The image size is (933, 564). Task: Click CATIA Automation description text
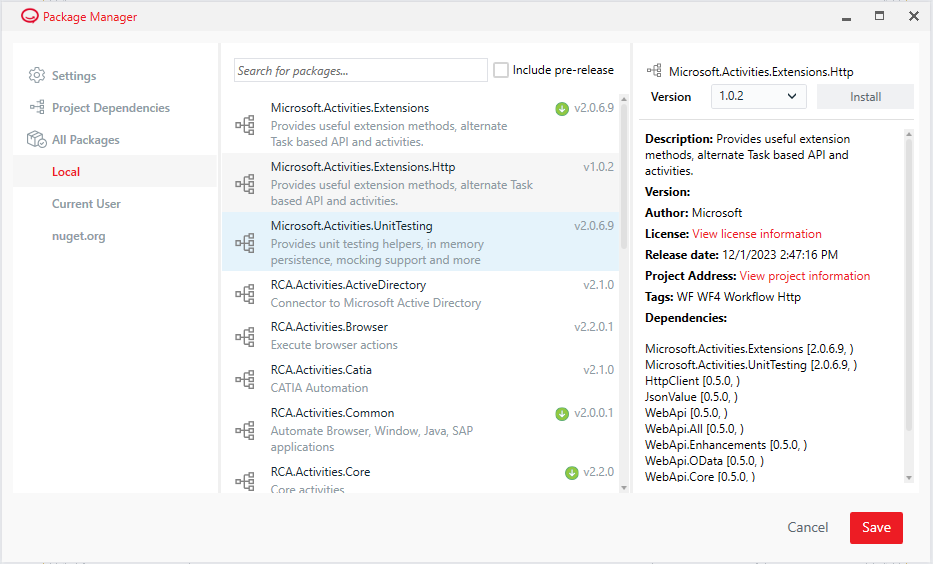point(320,388)
